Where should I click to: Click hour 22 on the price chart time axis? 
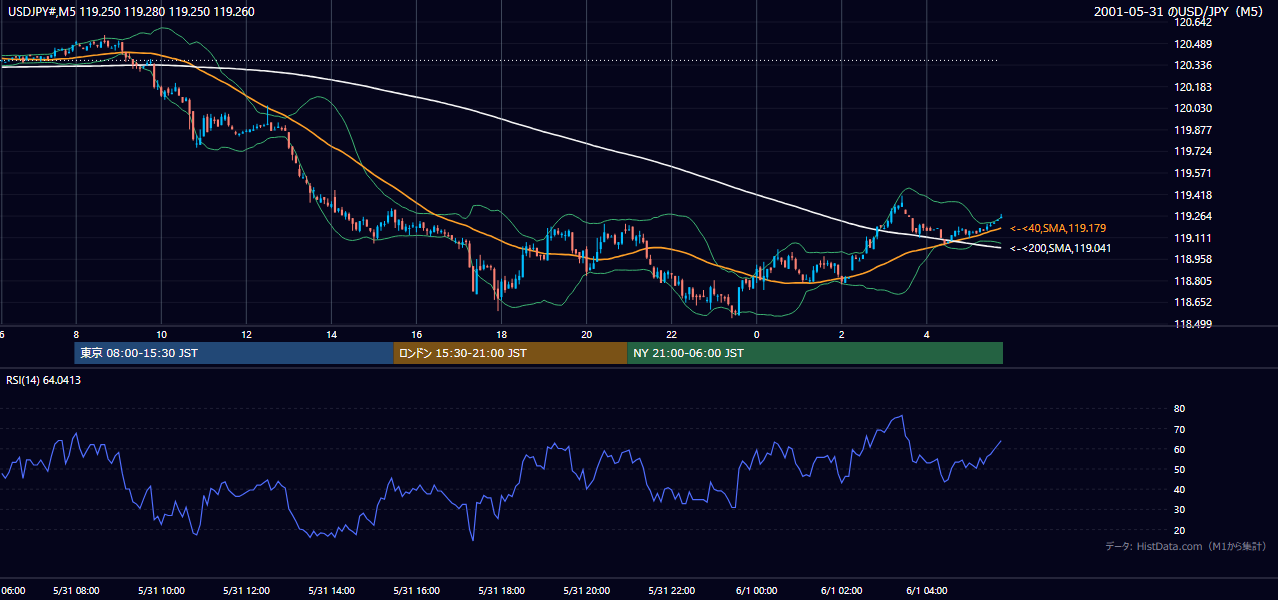pyautogui.click(x=671, y=334)
